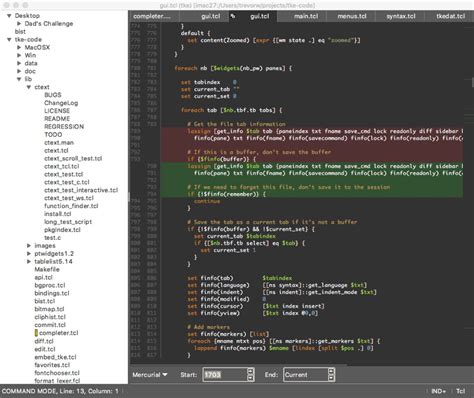The image size is (474, 398).
Task: Select long_test_script file
Action: [x=68, y=222]
